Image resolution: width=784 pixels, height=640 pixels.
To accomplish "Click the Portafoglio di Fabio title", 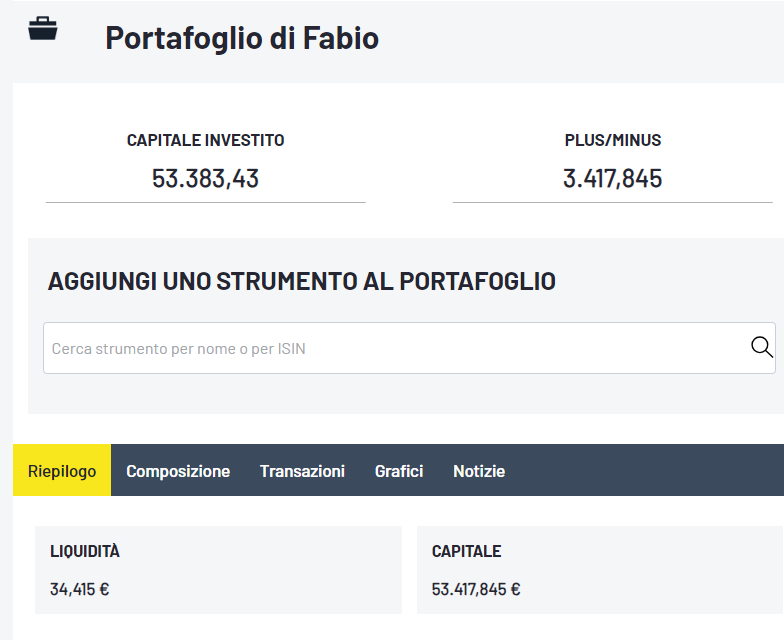I will [242, 38].
